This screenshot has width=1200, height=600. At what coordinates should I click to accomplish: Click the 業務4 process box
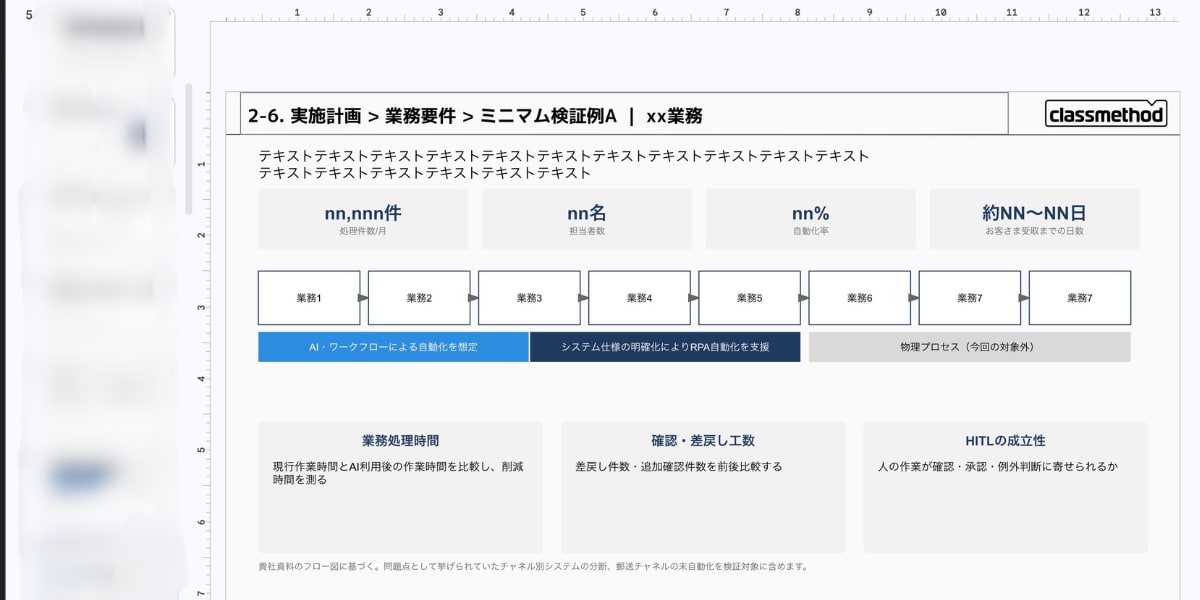click(639, 298)
